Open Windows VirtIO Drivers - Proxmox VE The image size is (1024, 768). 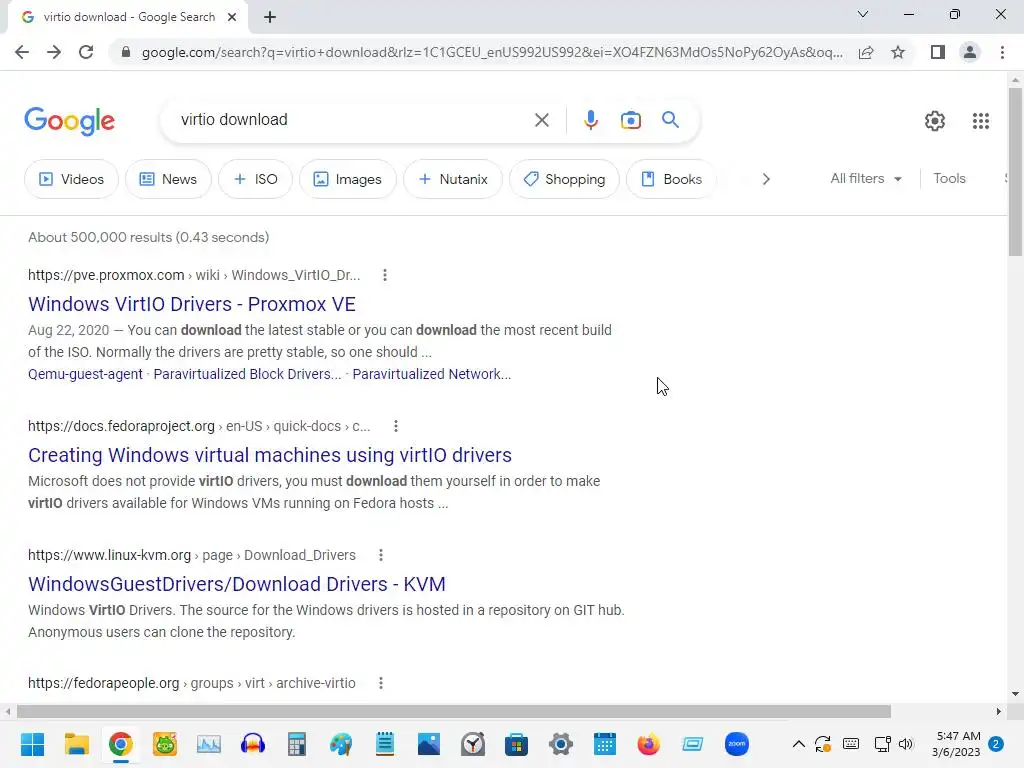pos(192,304)
